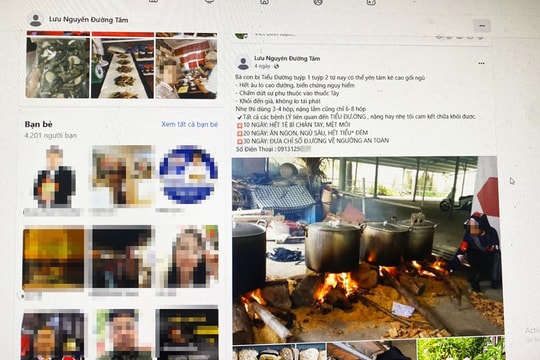
Task: Open Lưu Nguyên Đường Tâm post author link
Action: tap(287, 58)
